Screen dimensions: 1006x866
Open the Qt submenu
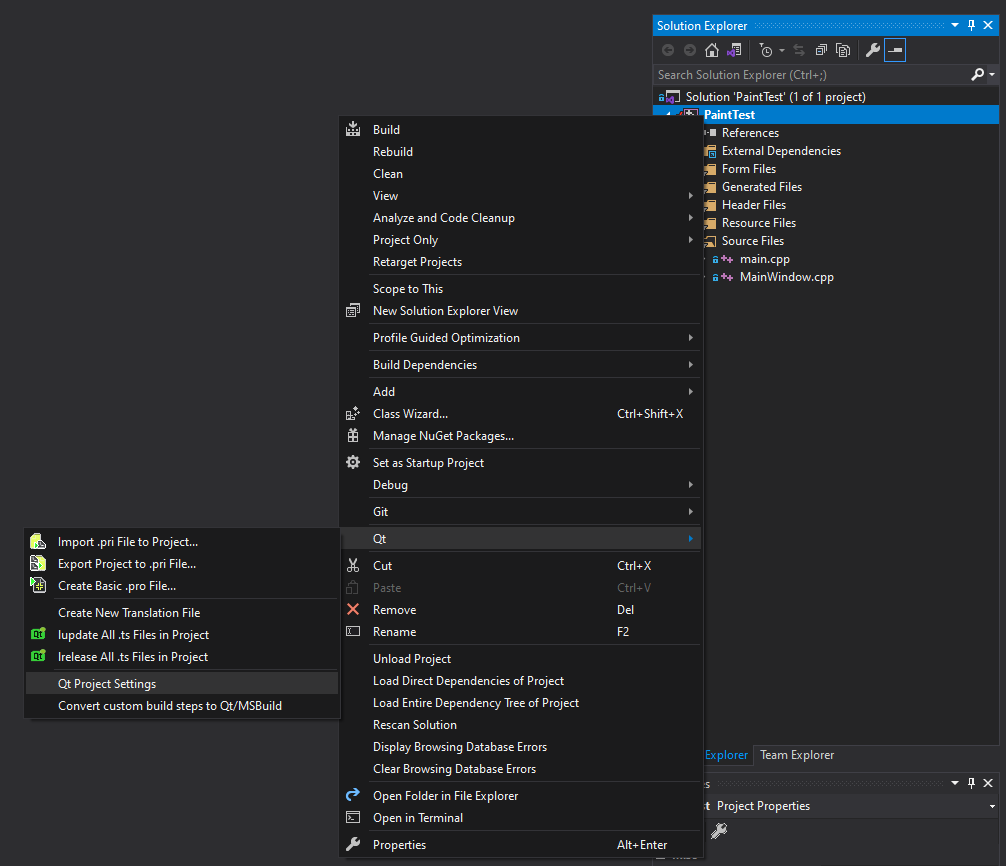tap(521, 539)
